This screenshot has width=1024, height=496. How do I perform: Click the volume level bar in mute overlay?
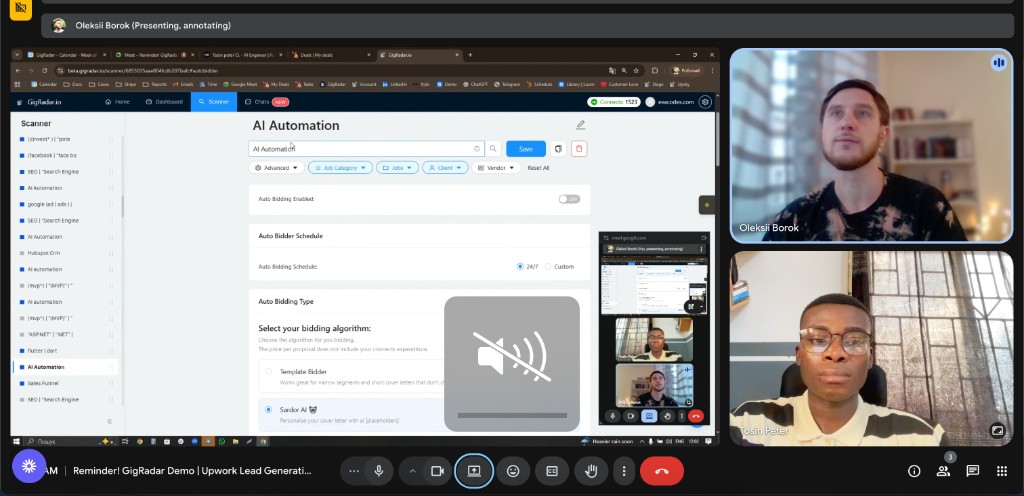(512, 415)
